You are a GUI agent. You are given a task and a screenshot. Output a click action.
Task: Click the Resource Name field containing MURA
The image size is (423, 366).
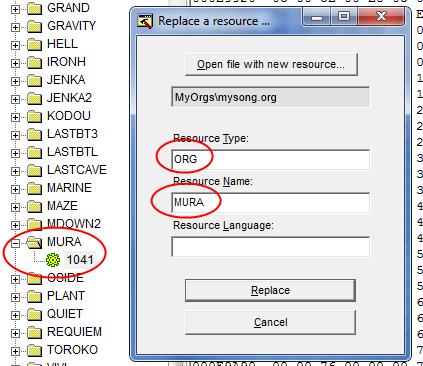pyautogui.click(x=270, y=202)
